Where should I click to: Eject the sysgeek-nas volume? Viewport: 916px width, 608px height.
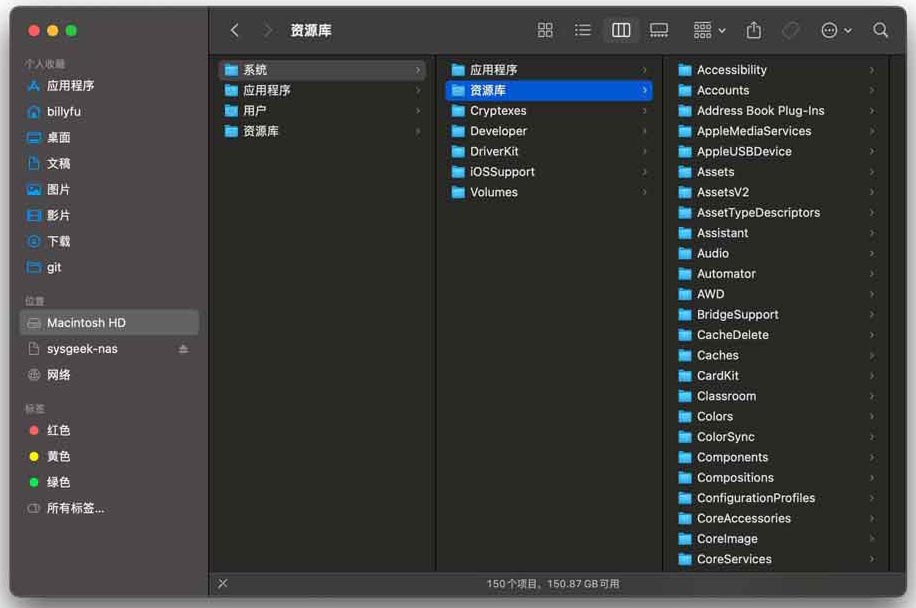(x=183, y=349)
